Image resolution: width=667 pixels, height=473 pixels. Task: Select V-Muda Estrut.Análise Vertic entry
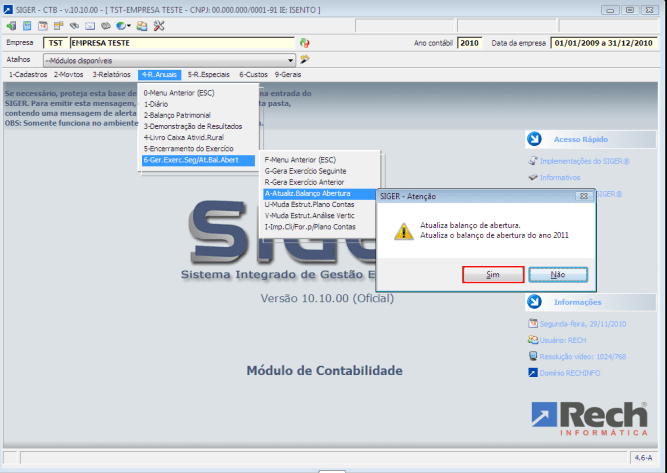(x=319, y=216)
